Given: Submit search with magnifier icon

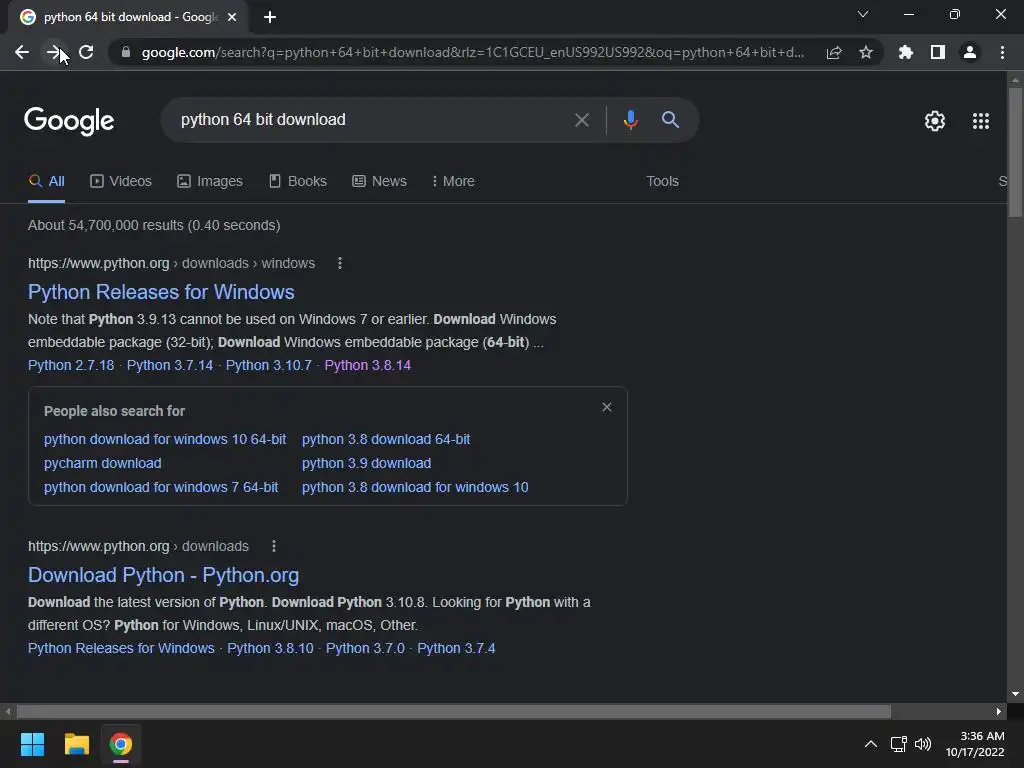Looking at the screenshot, I should pos(670,120).
